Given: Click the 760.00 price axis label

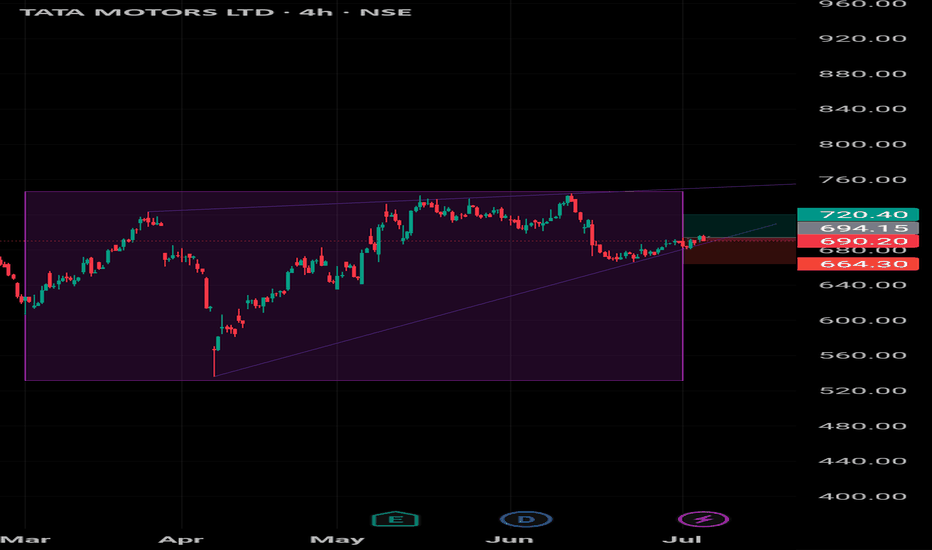Looking at the screenshot, I should click(862, 180).
